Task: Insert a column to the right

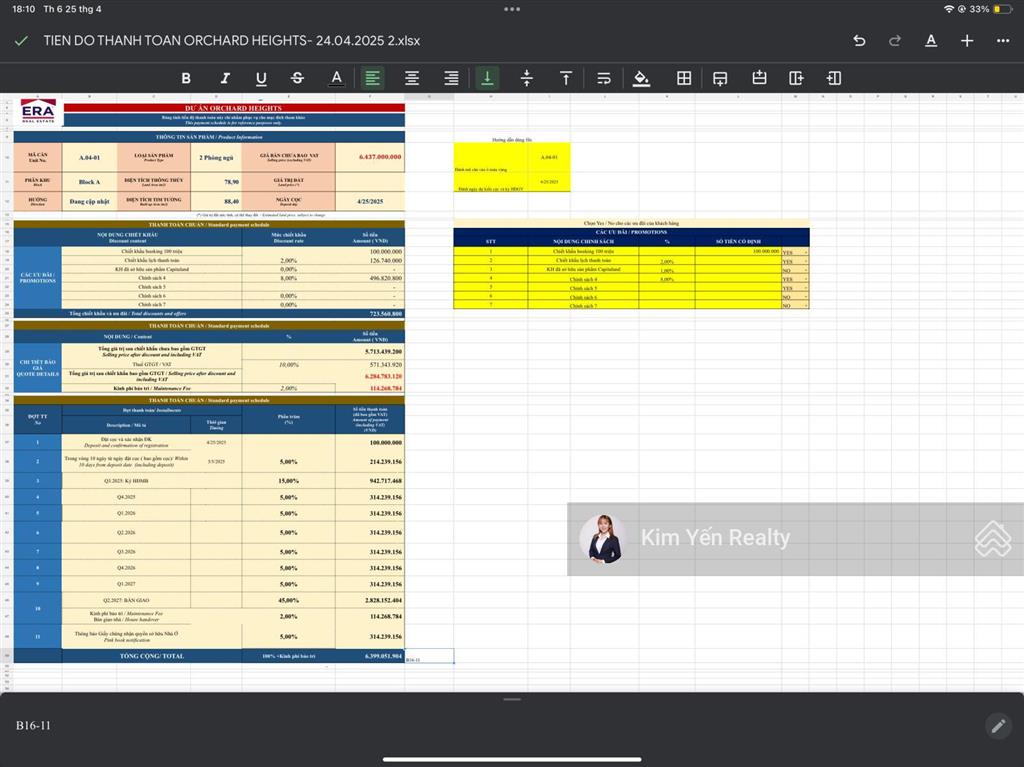Action: (796, 78)
